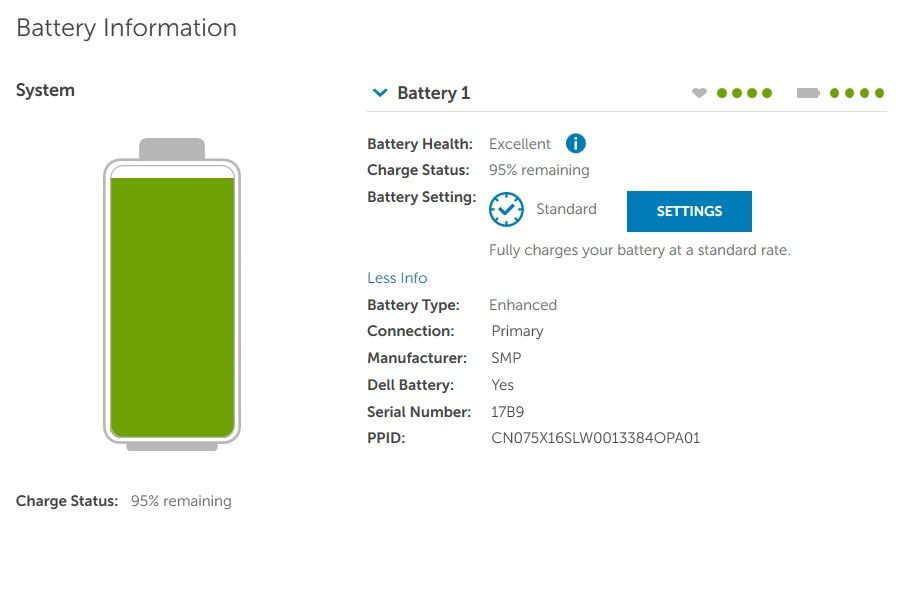Click the four green charge rating dots

[857, 93]
